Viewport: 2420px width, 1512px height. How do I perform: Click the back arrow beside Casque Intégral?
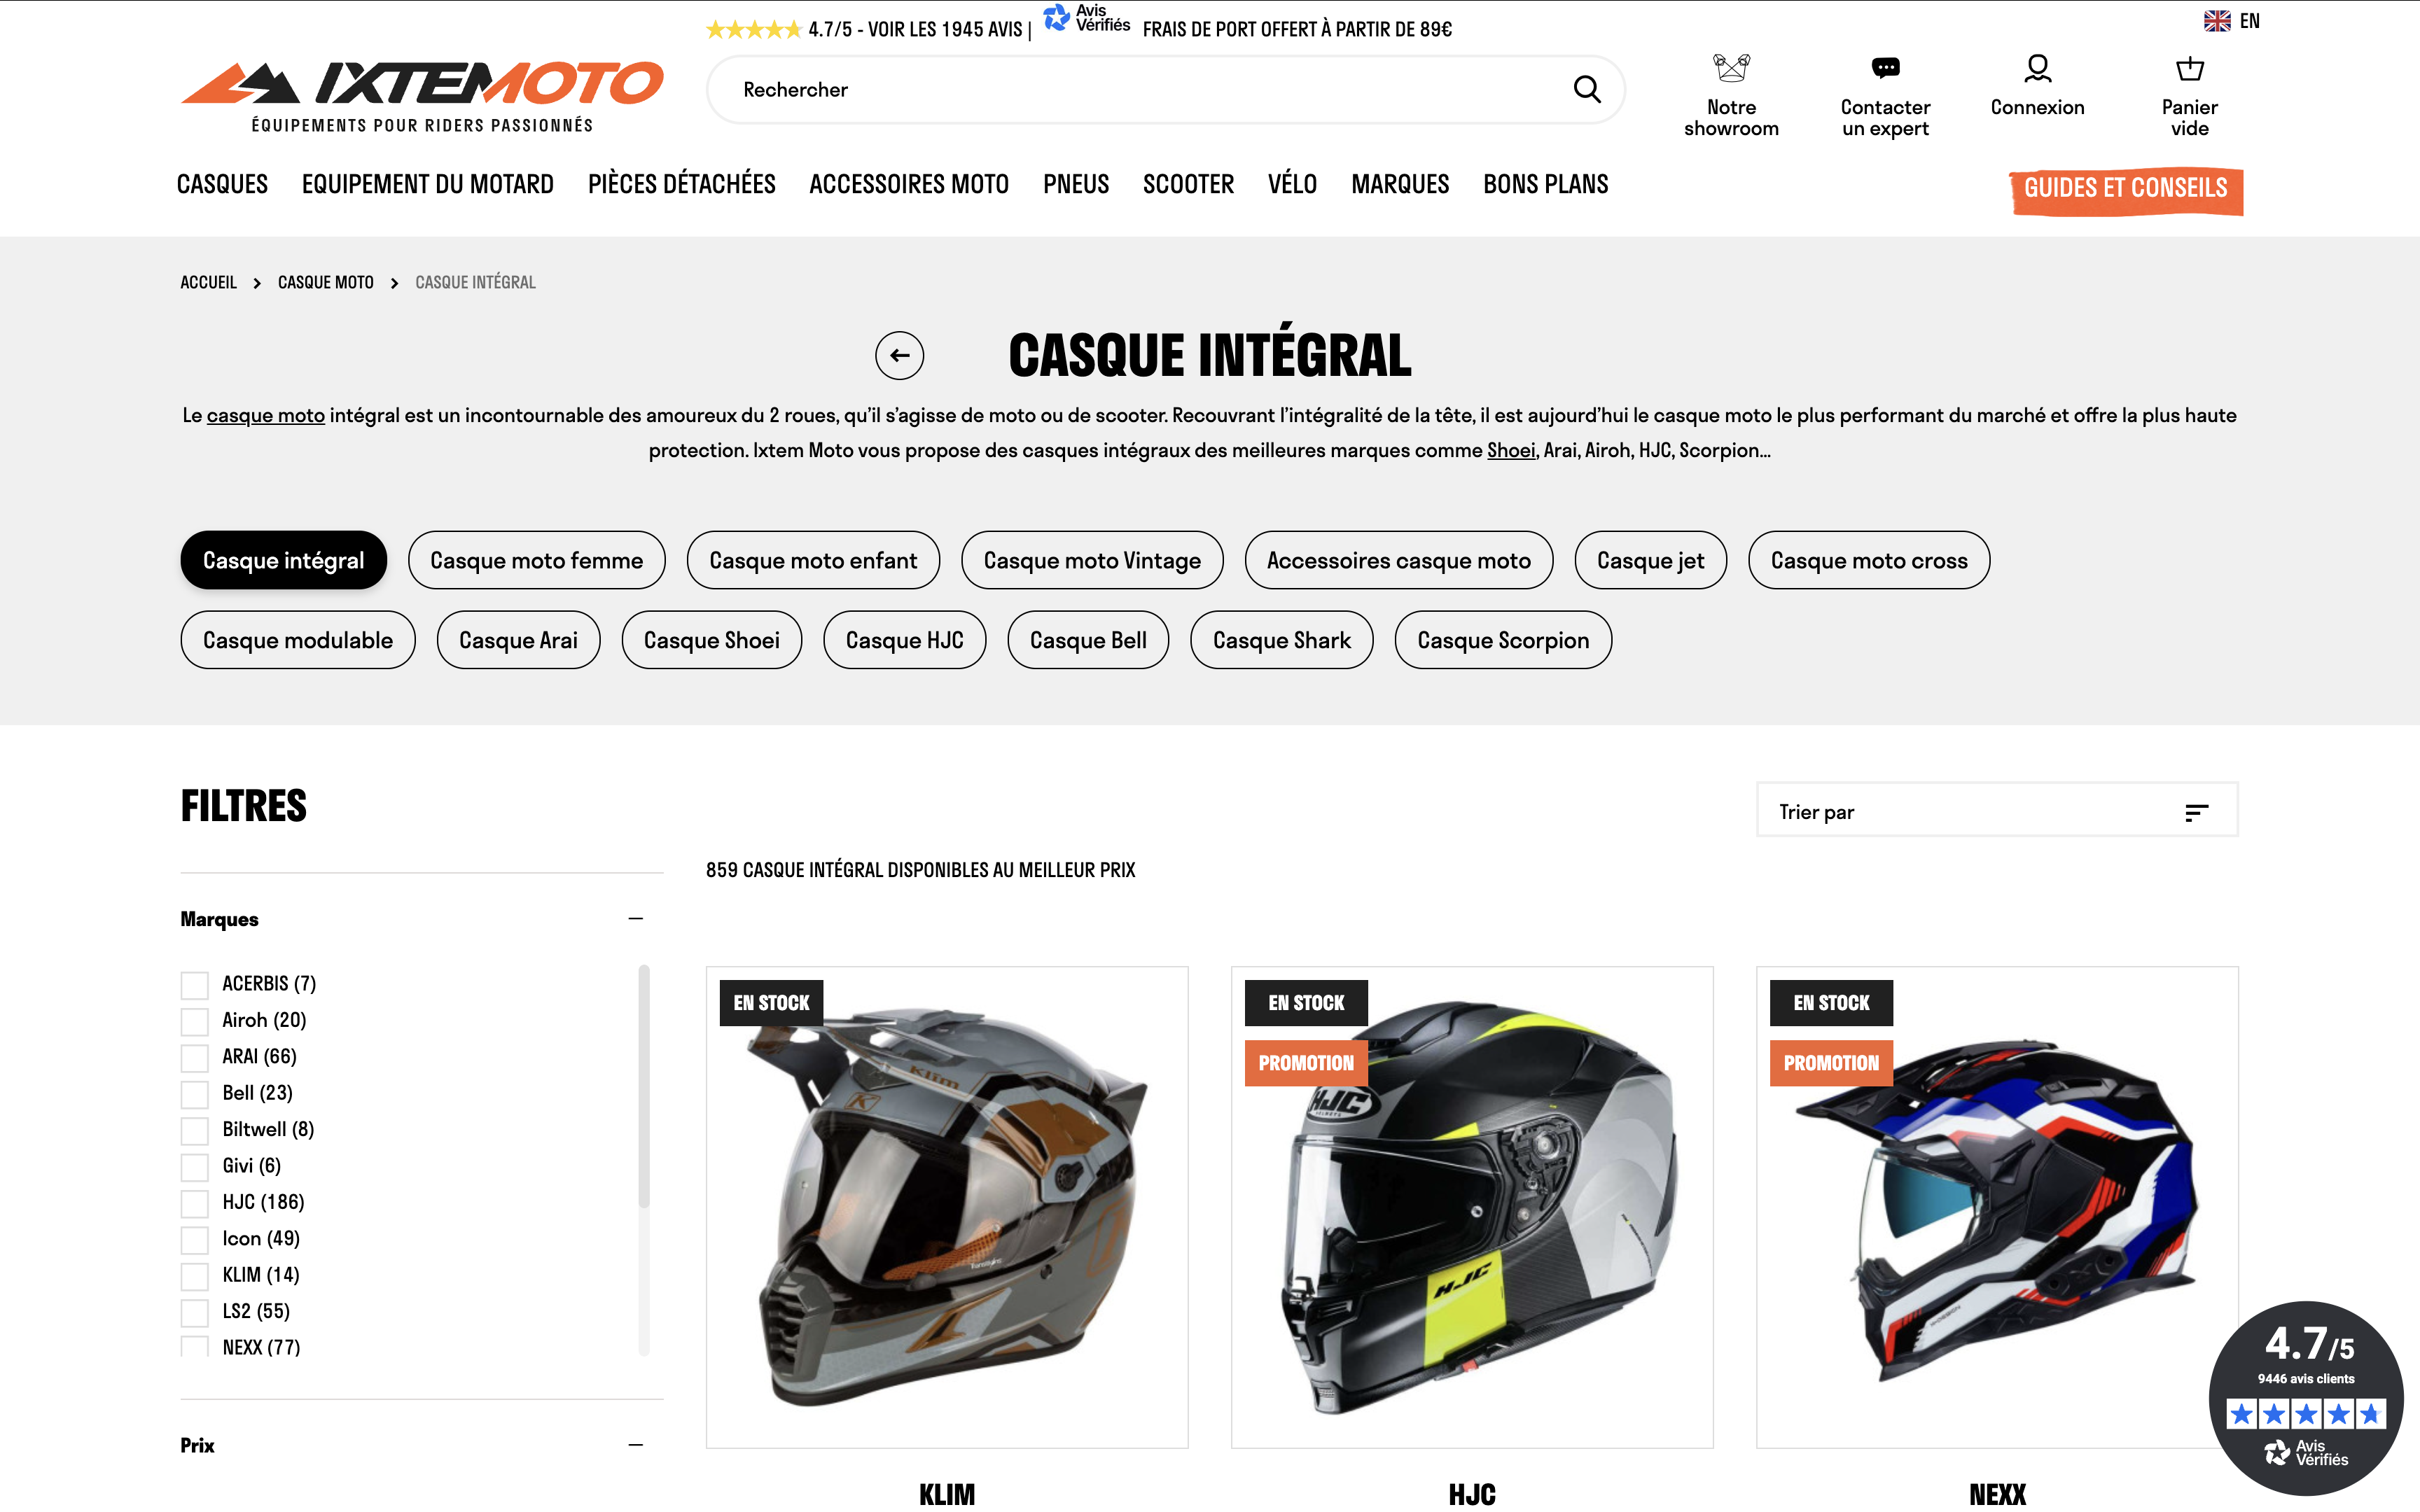[x=899, y=355]
